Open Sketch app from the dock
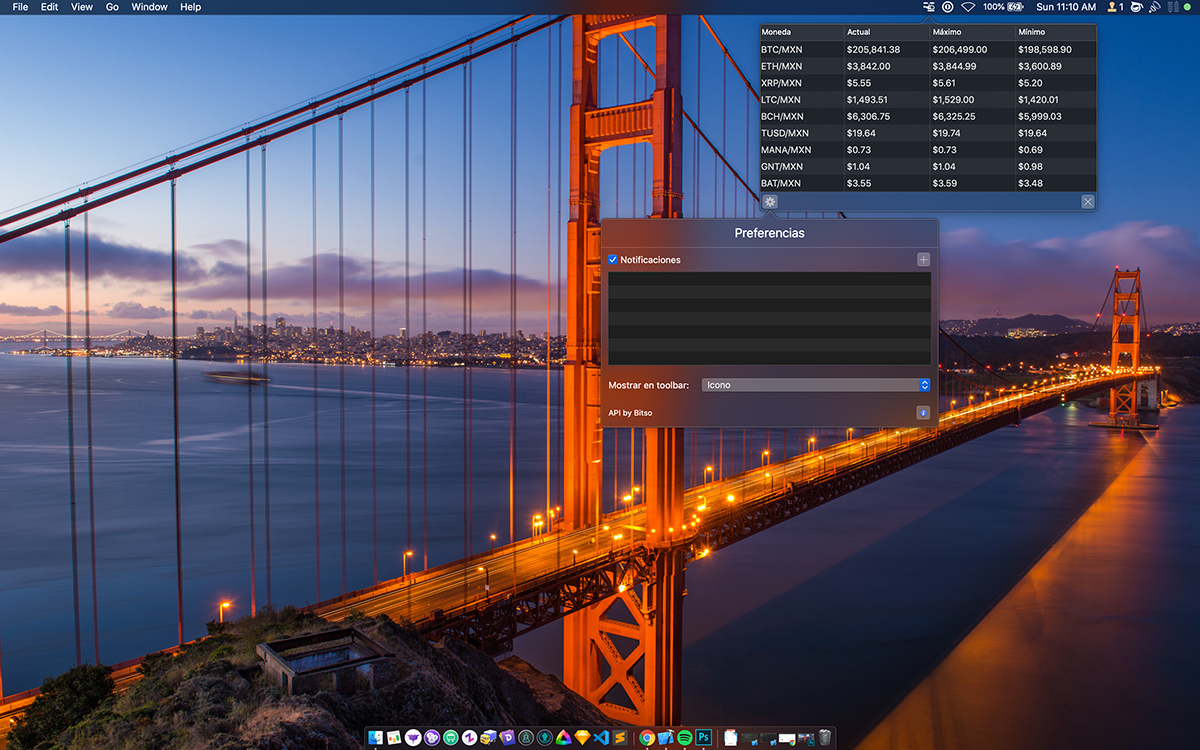The image size is (1200, 750). [582, 738]
